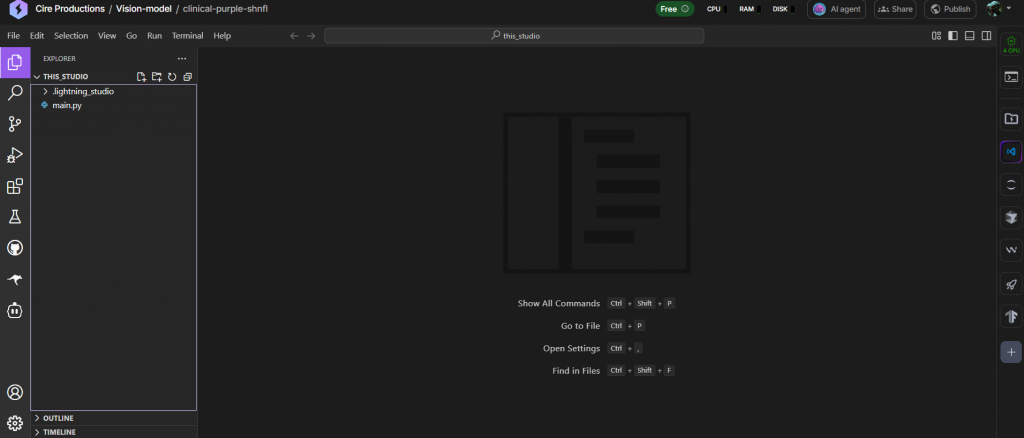Toggle the primary side bar layout button
This screenshot has height=438, width=1024.
coord(953,35)
